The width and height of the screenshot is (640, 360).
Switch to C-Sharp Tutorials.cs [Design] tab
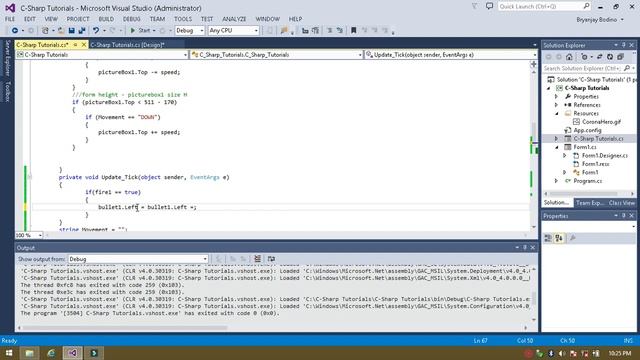pos(127,45)
